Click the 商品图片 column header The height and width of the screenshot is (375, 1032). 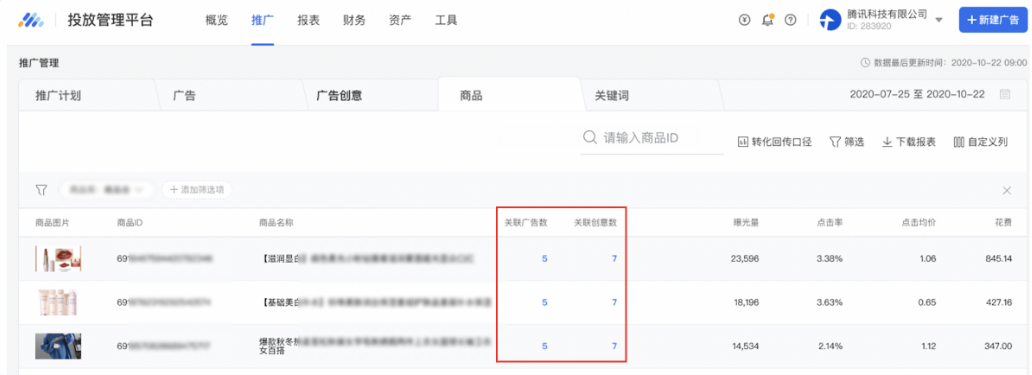52,222
